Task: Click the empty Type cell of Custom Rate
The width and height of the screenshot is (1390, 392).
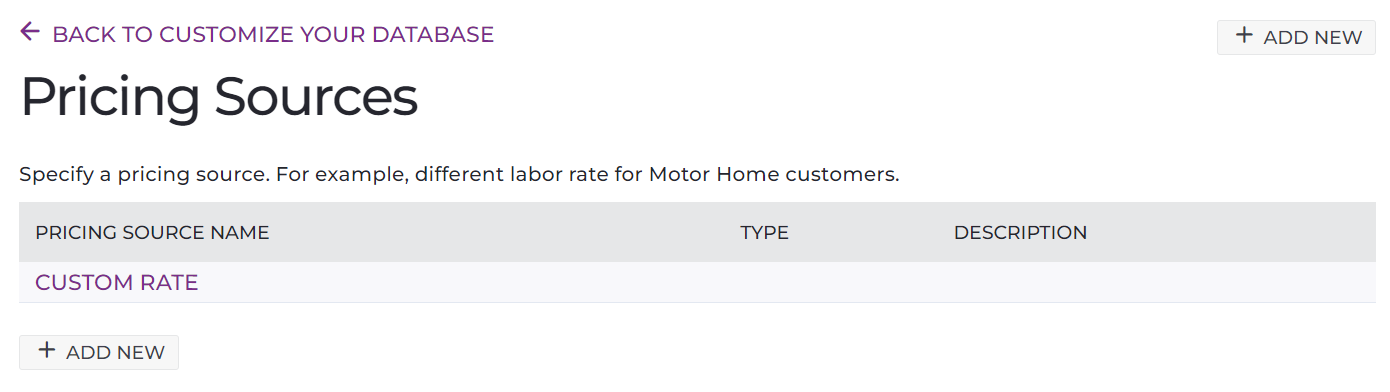Action: coord(831,283)
